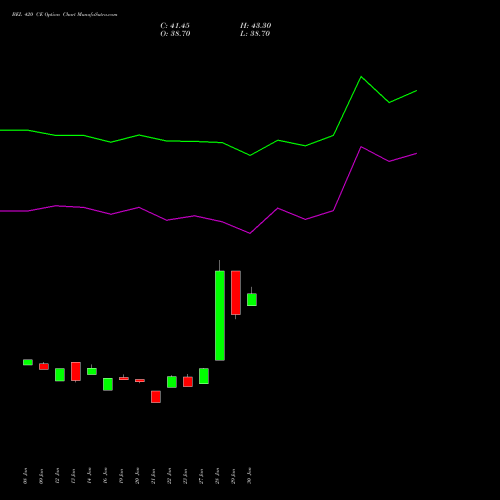
Task: Click the 21 Jan date label on axis
Action: 153,476
